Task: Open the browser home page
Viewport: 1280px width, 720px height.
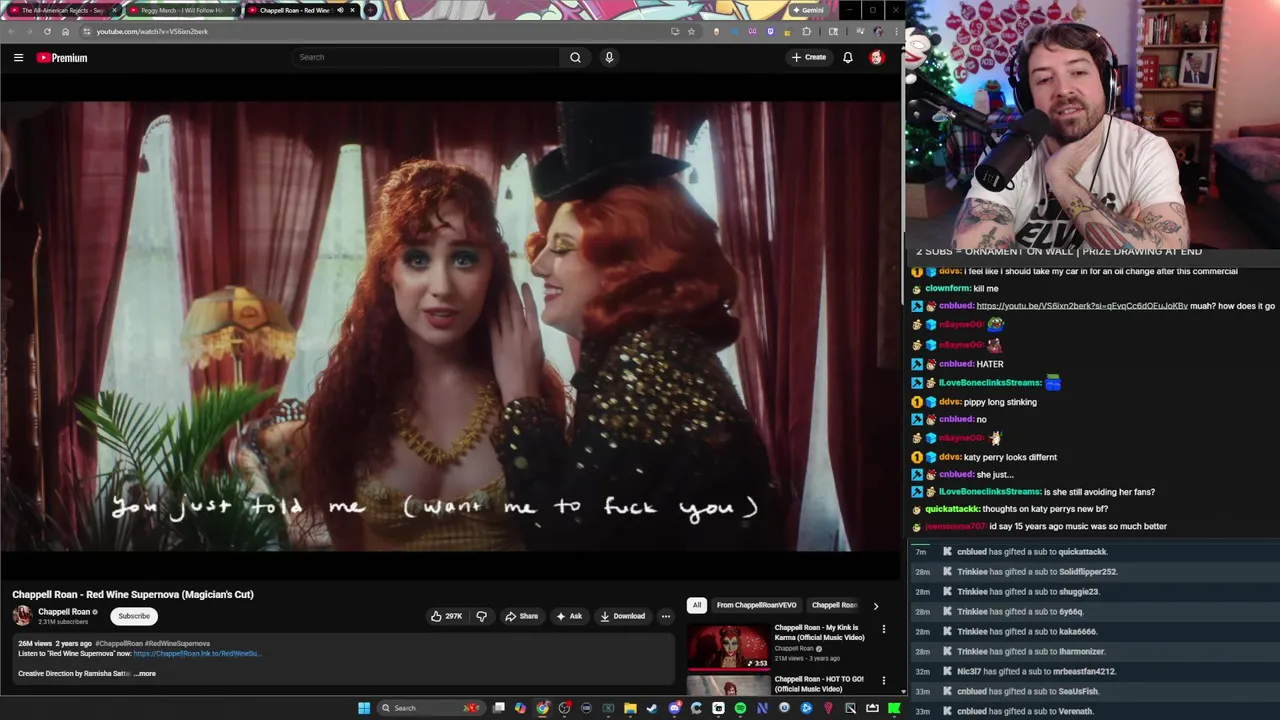Action: coord(65,31)
